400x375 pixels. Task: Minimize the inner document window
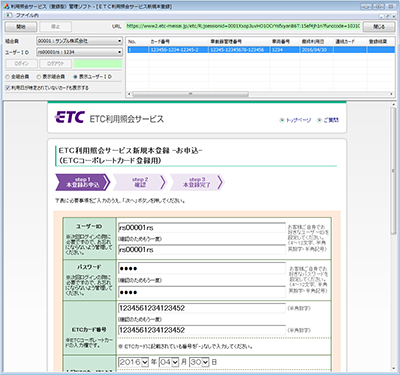[x=381, y=16]
